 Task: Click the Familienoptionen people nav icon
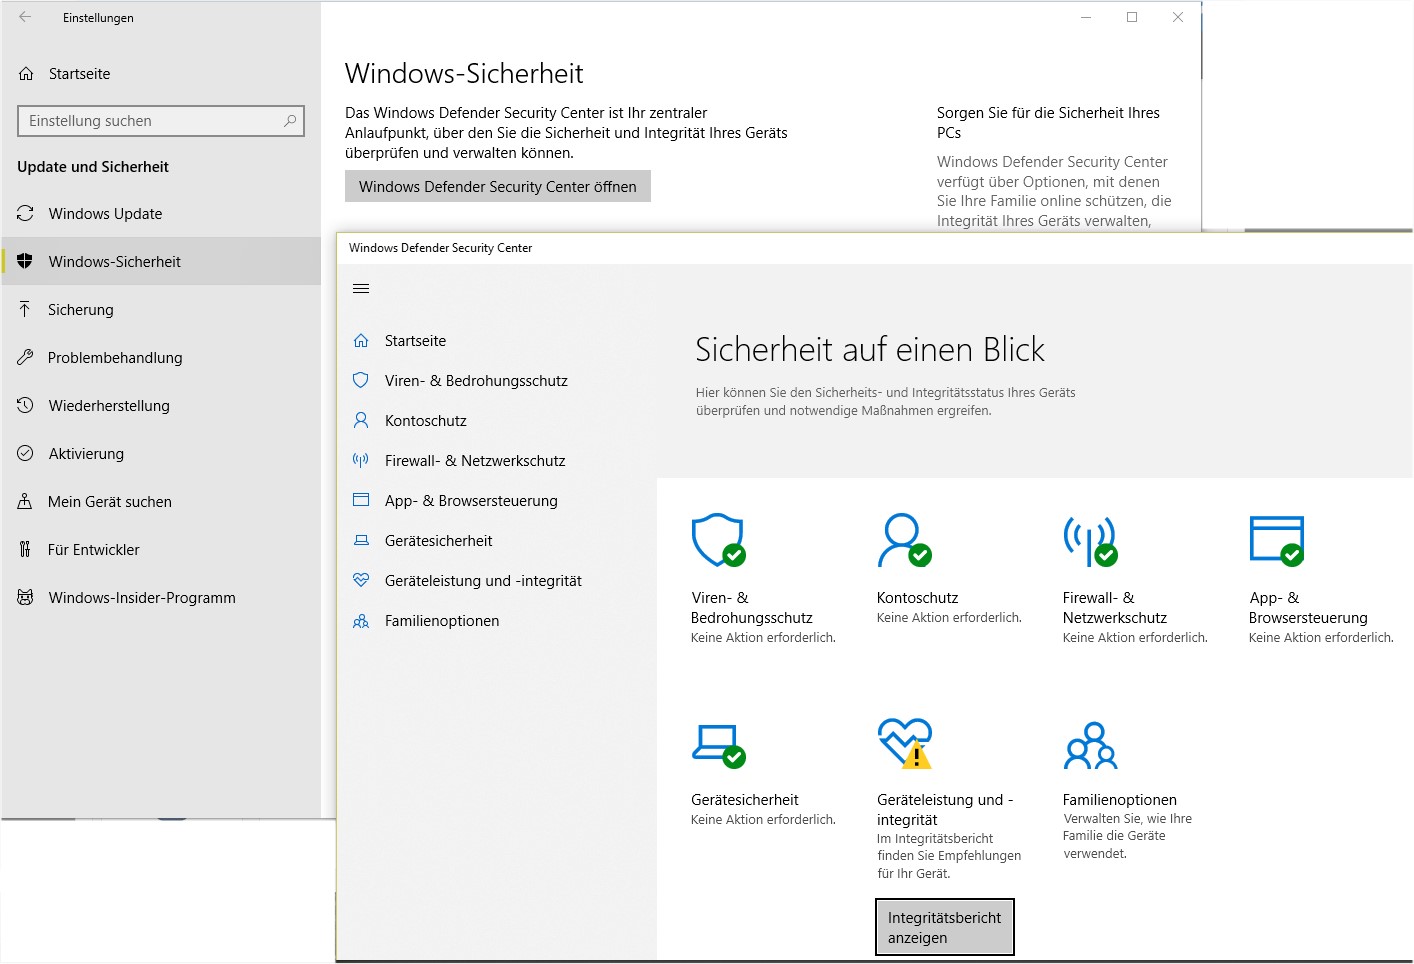361,621
